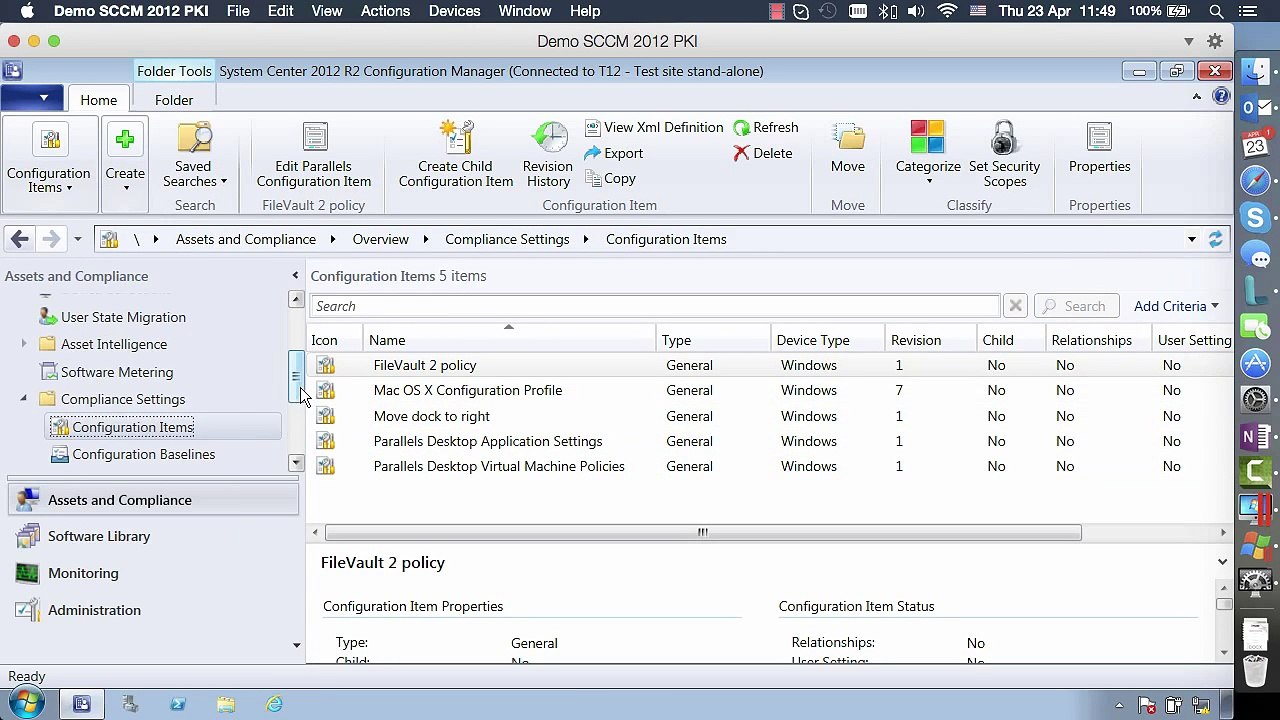Collapse the FileVault 2 policy details pane
1280x720 pixels.
click(1222, 562)
